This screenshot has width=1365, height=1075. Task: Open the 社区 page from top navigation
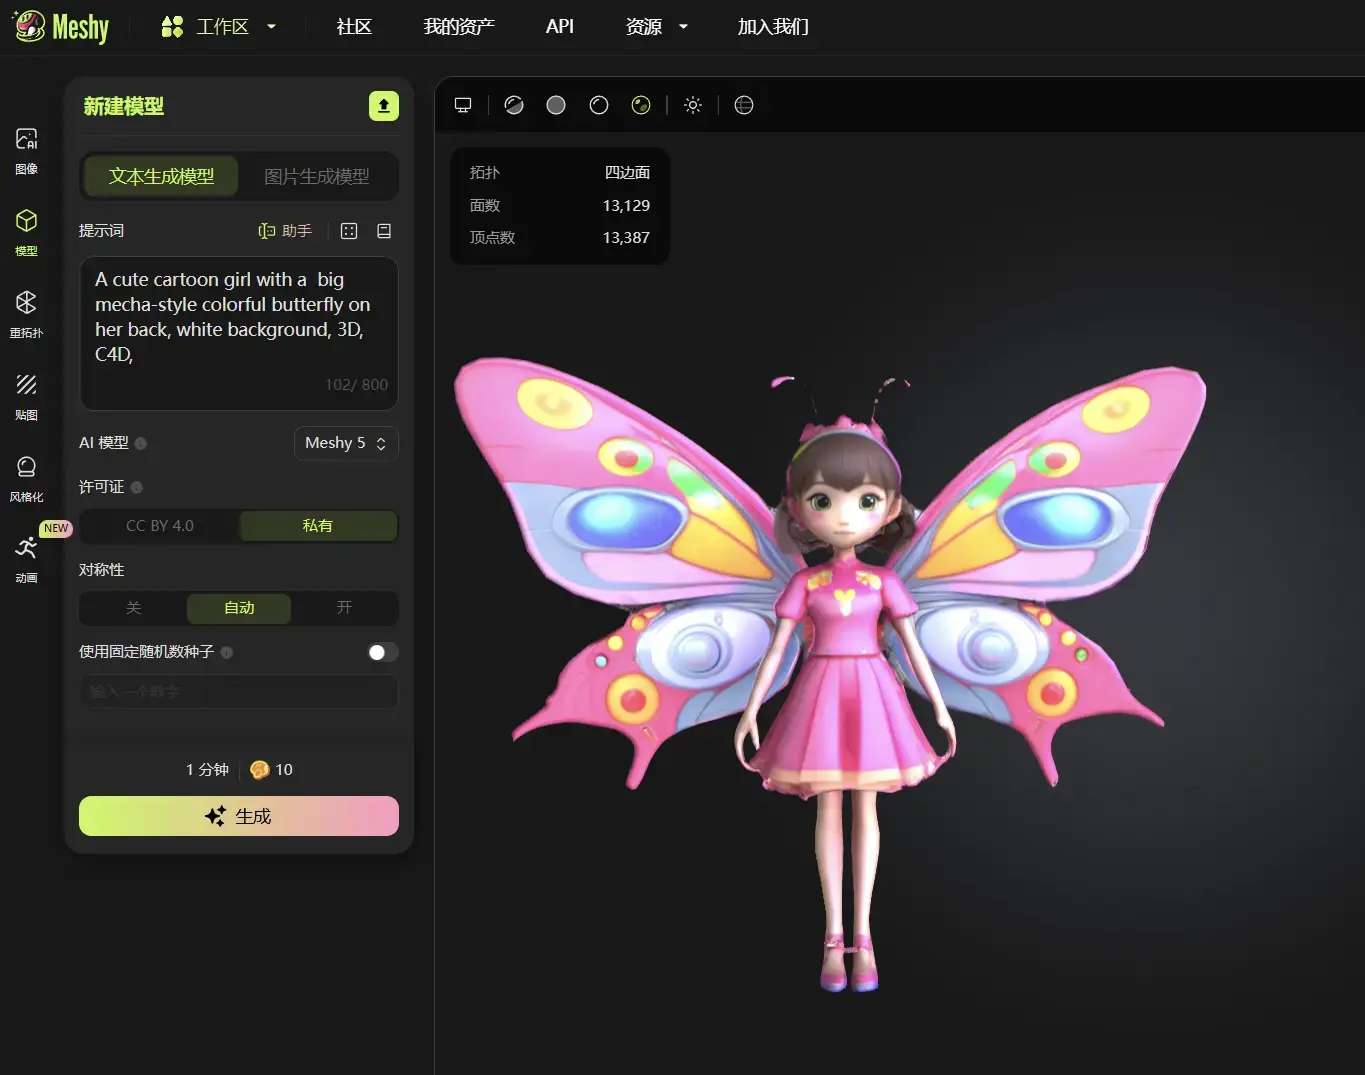click(x=353, y=27)
